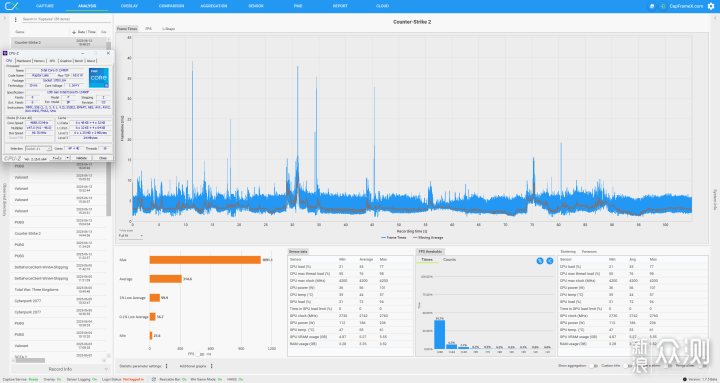
Task: Expand the collapsed left observed directory panel
Action: [x=5, y=18]
